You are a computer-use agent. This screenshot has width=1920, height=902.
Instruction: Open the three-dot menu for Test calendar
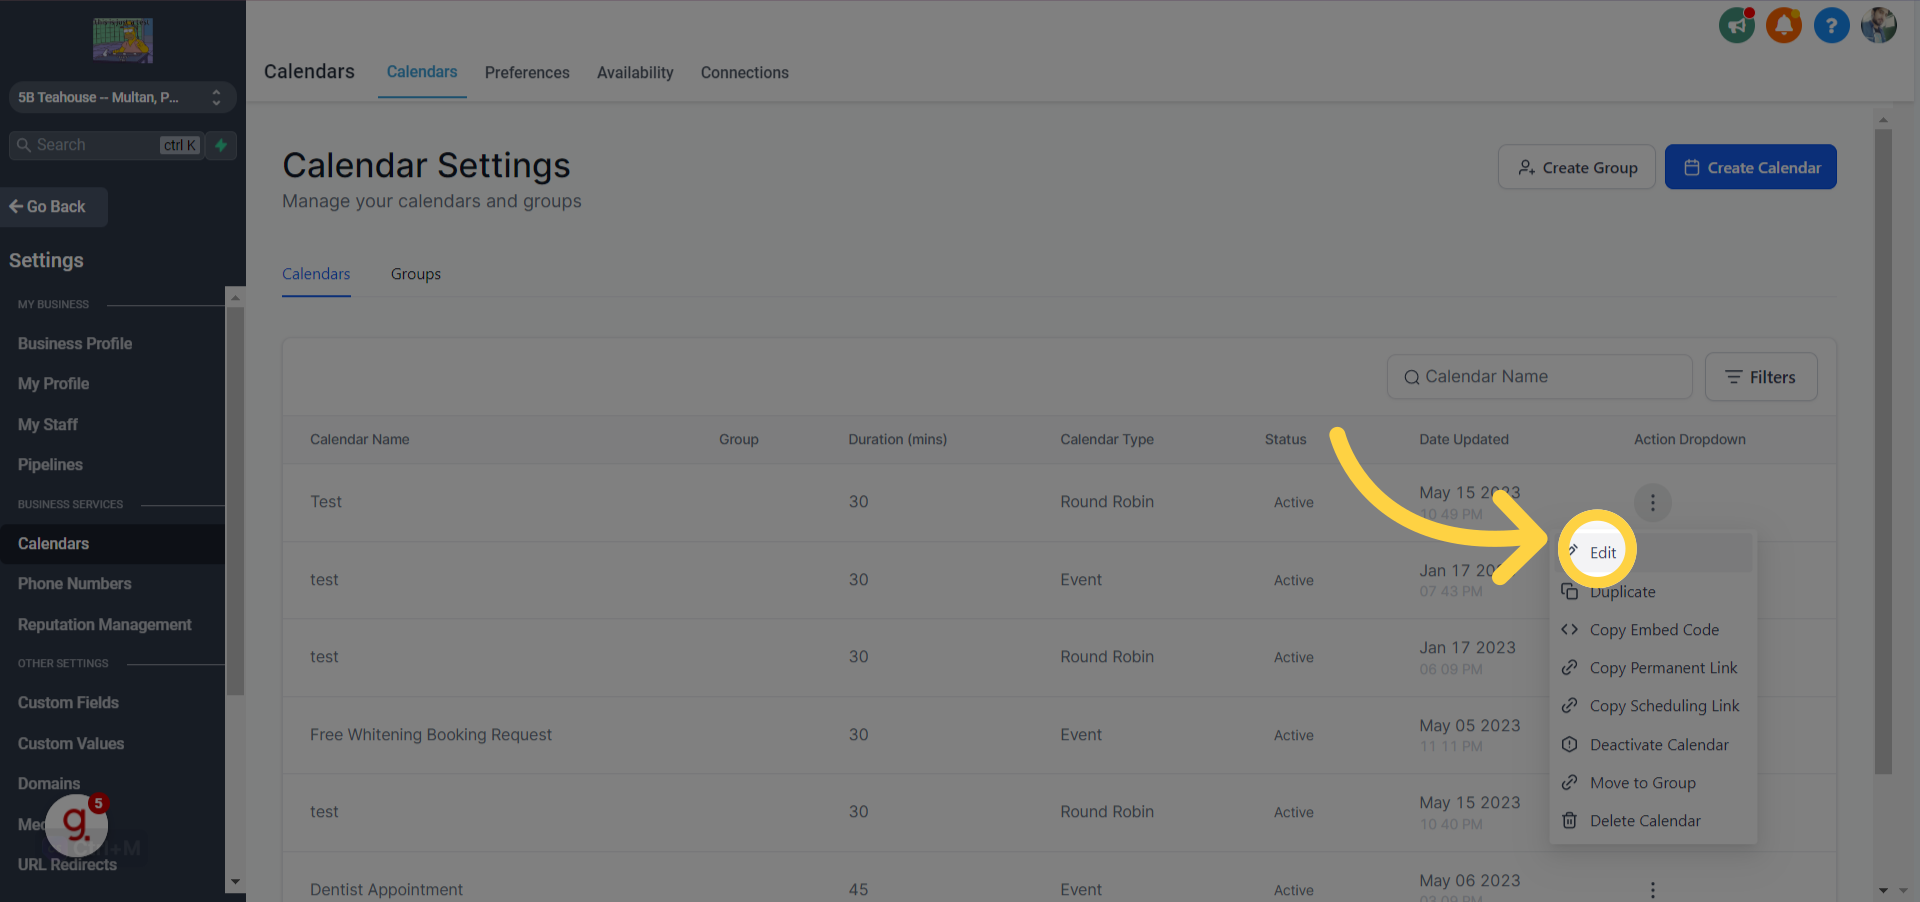1652,502
